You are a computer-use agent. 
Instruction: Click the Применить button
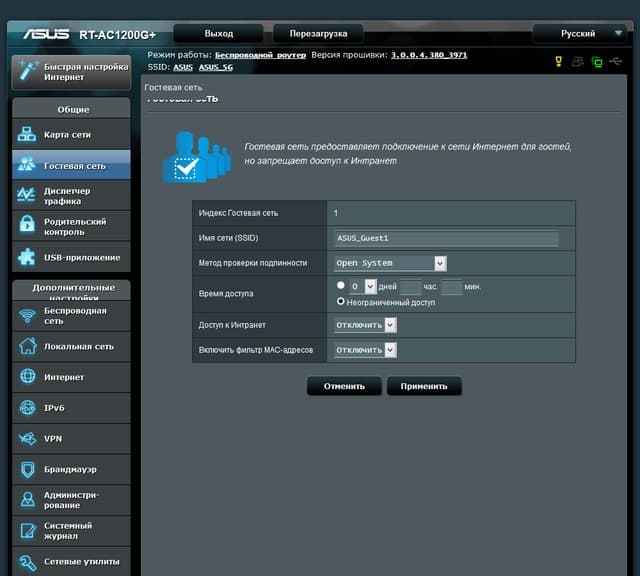[424, 386]
